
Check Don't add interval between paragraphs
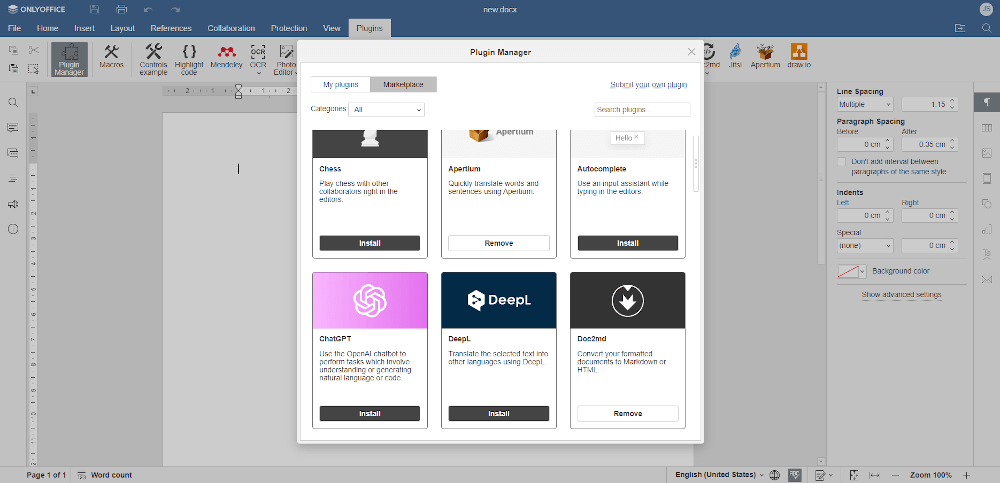[842, 162]
